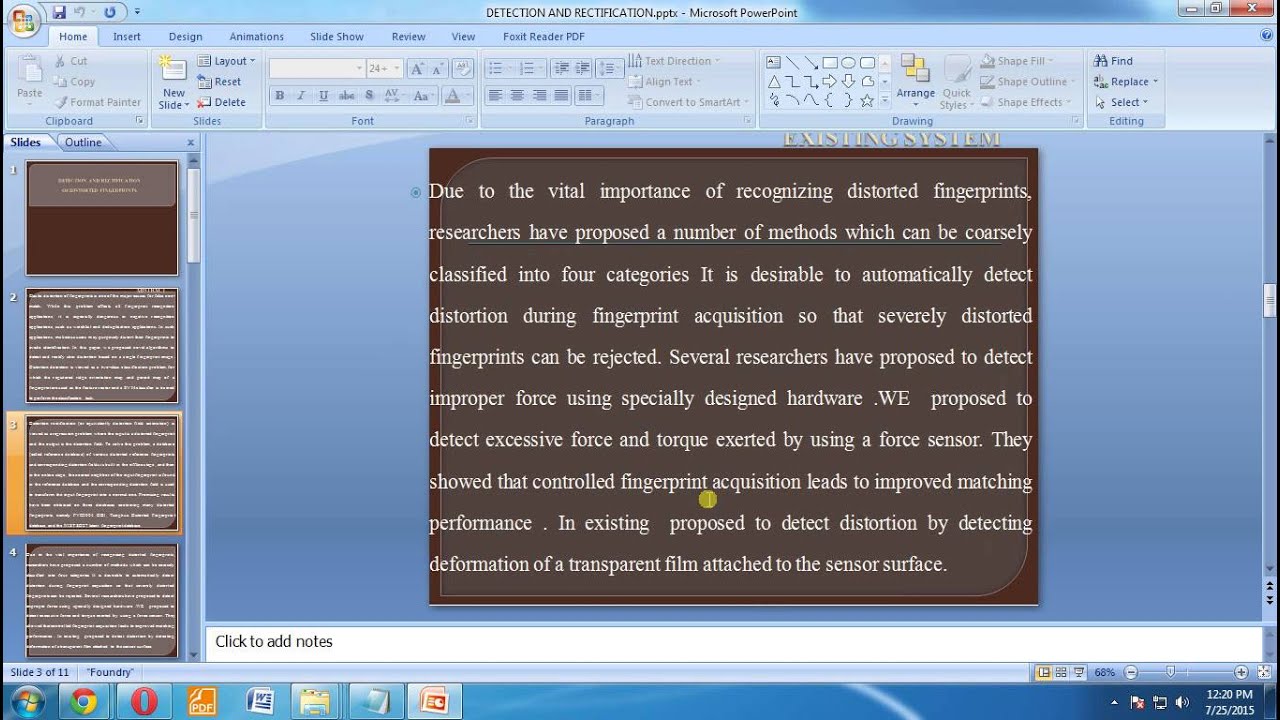The image size is (1280, 720).
Task: Open Google Chrome on taskbar
Action: (x=84, y=701)
